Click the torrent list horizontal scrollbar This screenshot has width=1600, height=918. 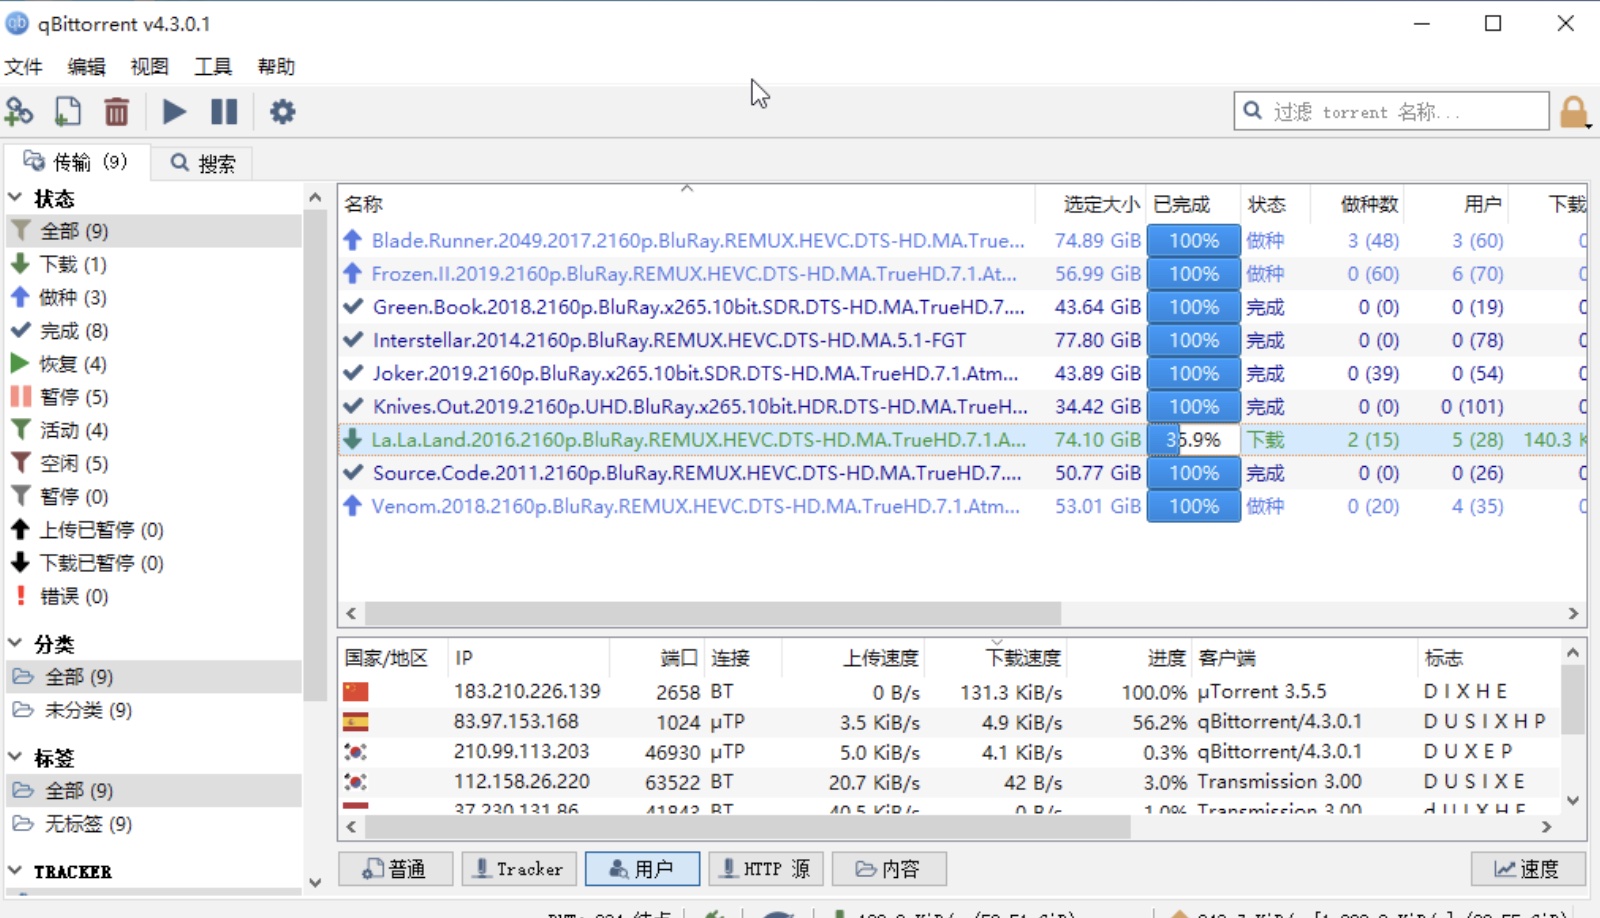[713, 613]
